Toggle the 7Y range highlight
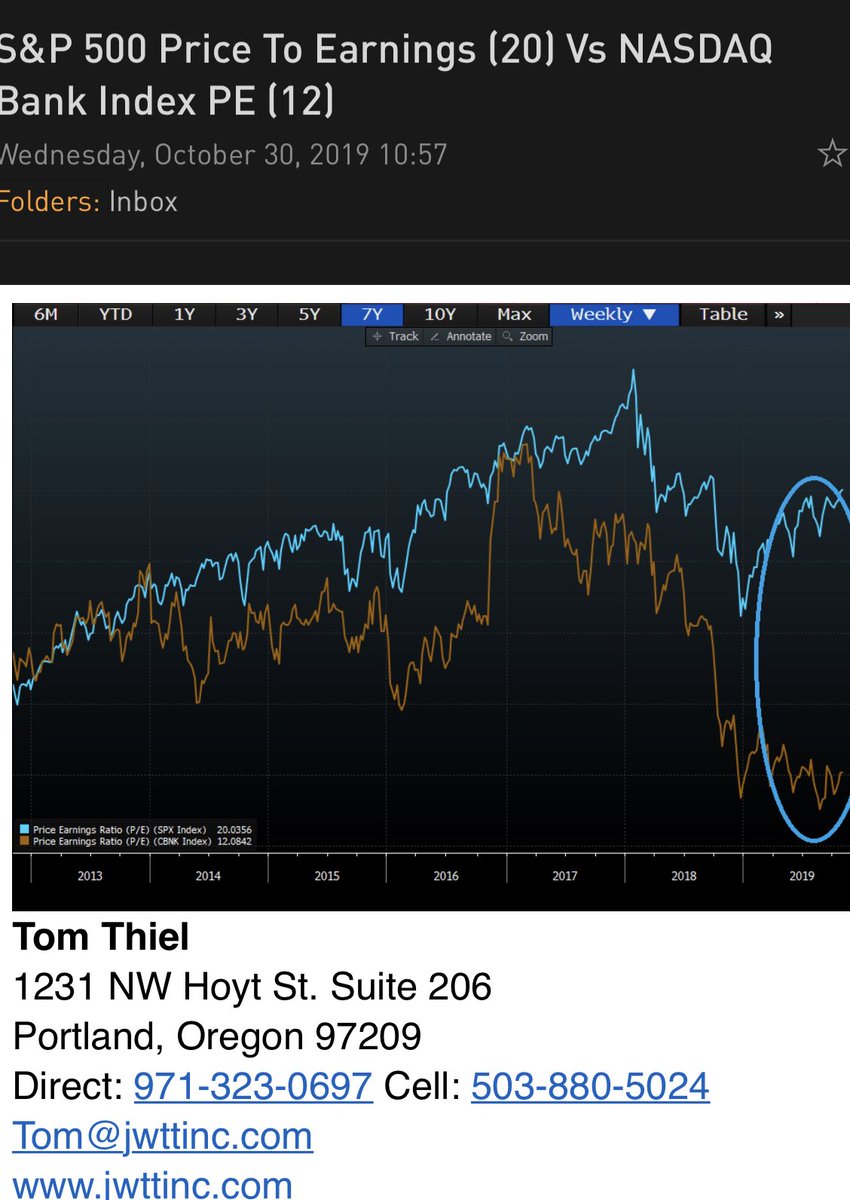 point(371,314)
